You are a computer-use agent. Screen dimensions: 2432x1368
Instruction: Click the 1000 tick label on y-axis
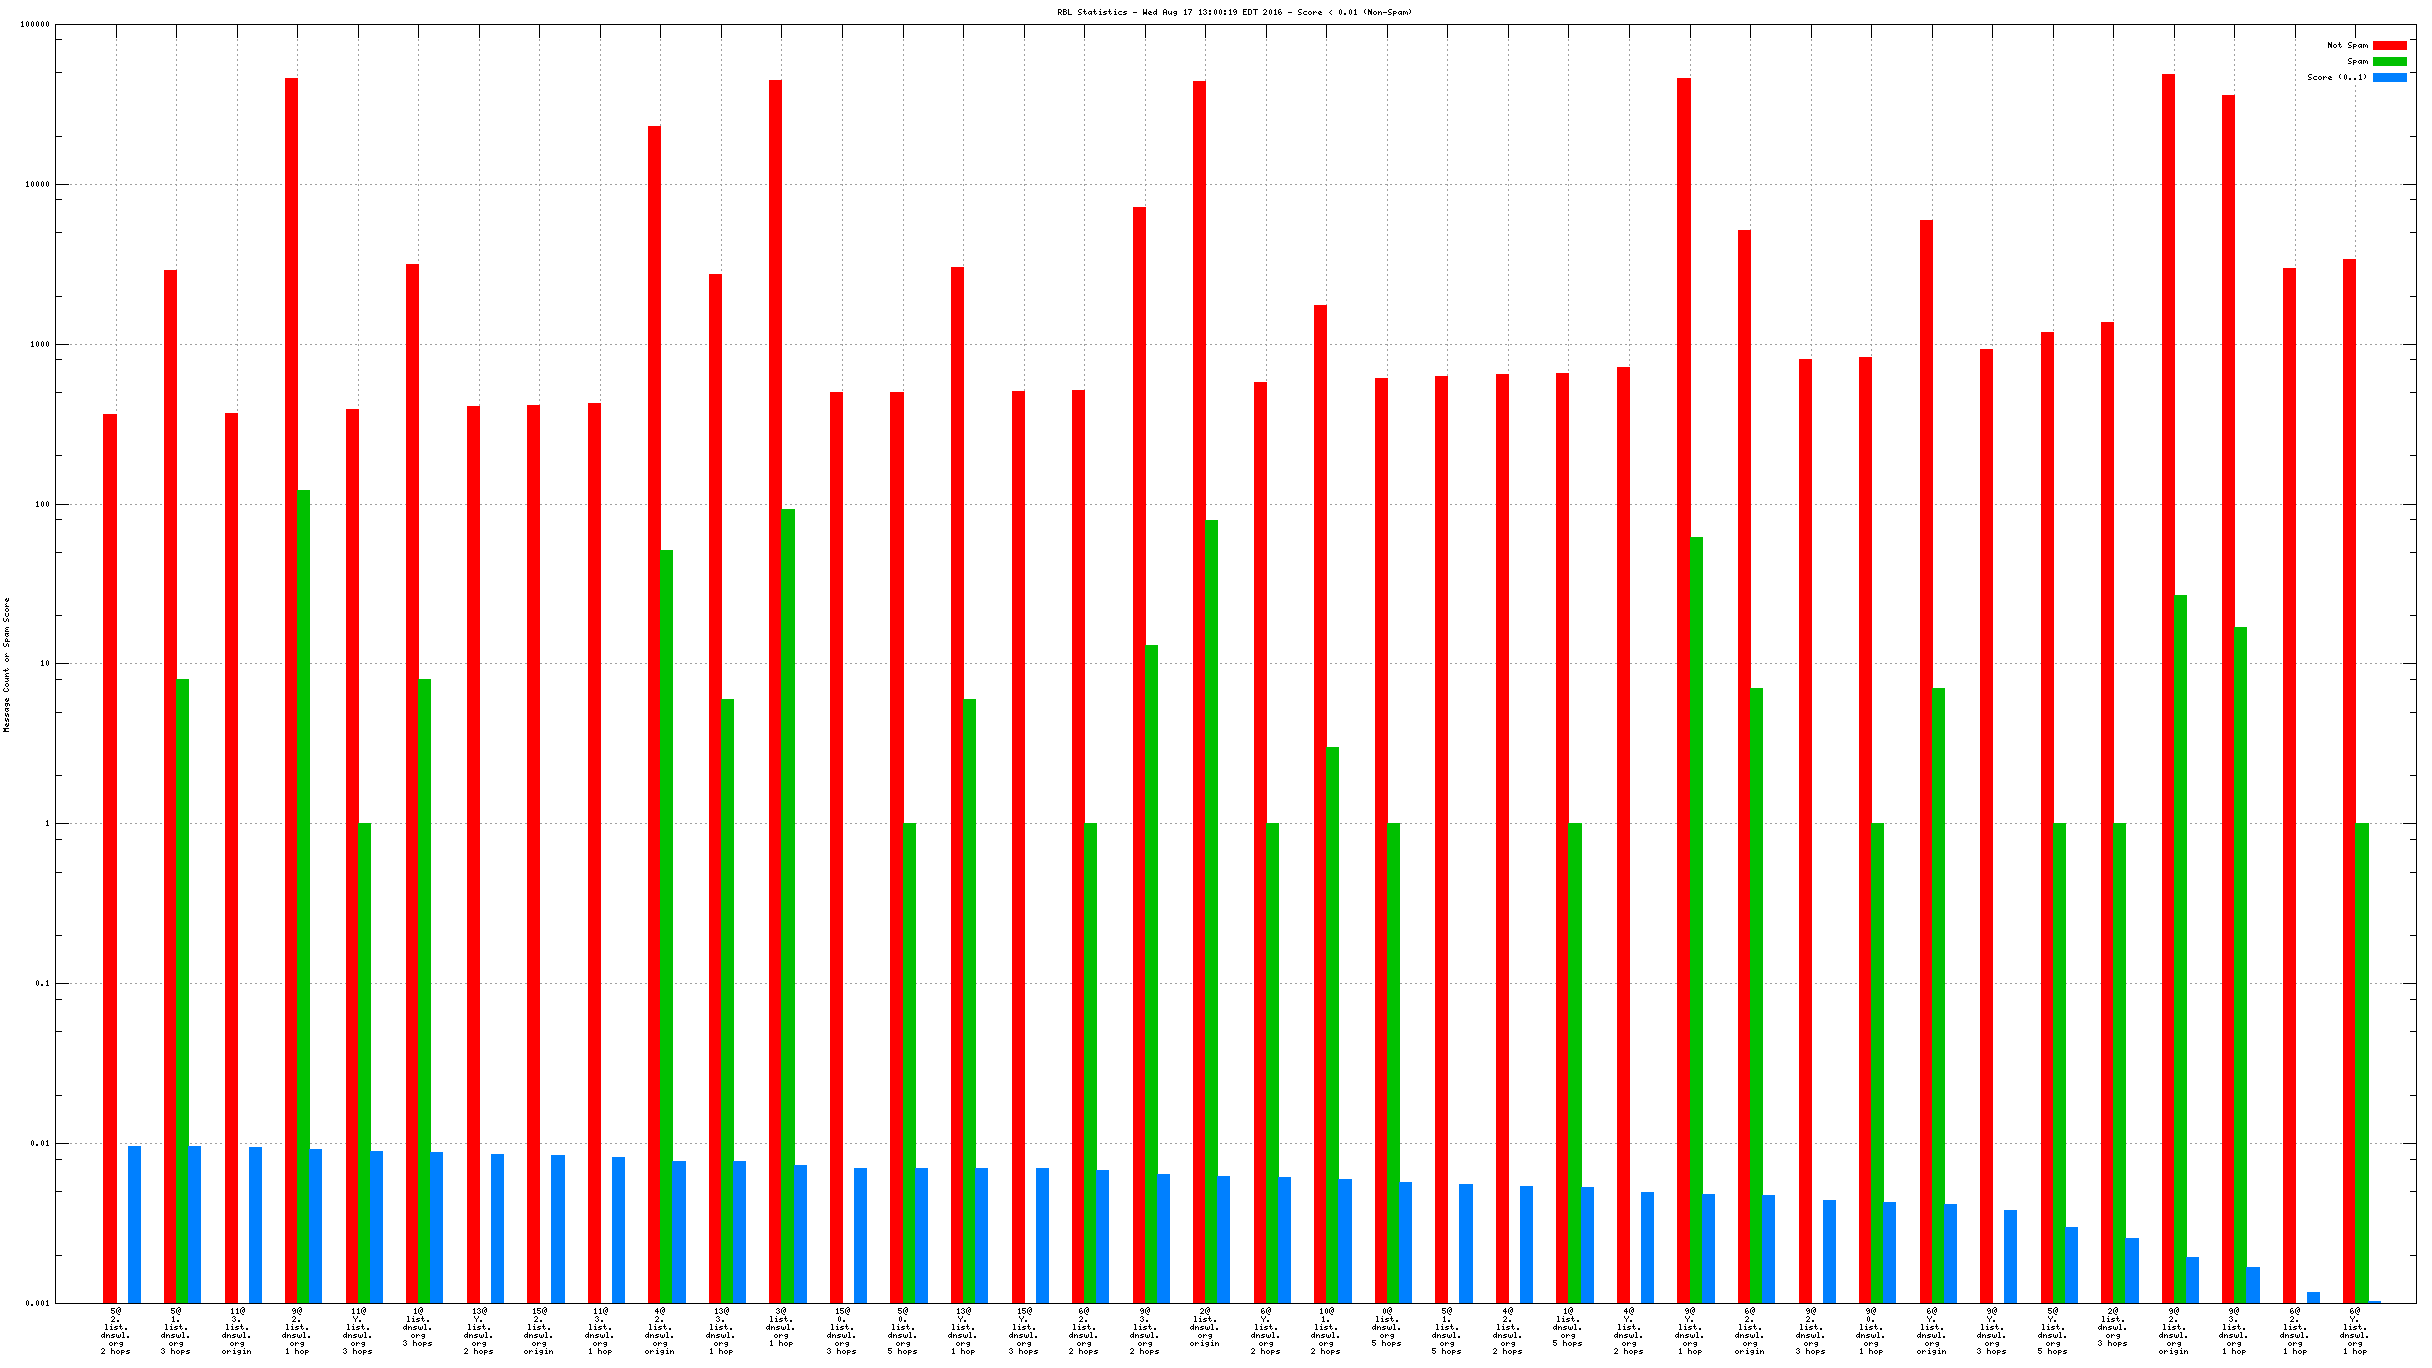pyautogui.click(x=39, y=344)
